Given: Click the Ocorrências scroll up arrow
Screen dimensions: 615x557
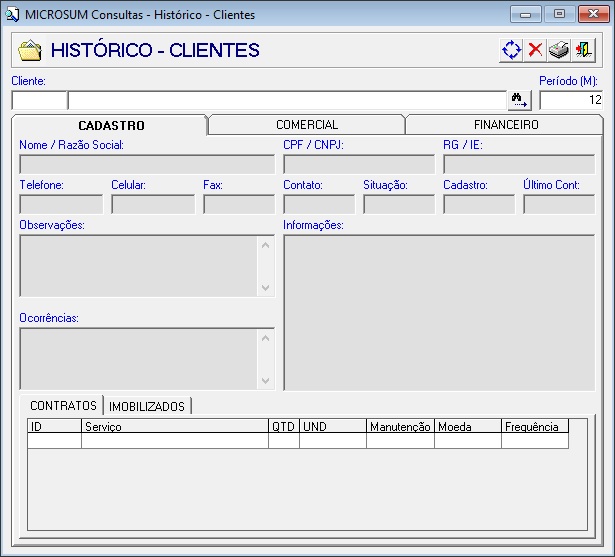Looking at the screenshot, I should (x=265, y=337).
